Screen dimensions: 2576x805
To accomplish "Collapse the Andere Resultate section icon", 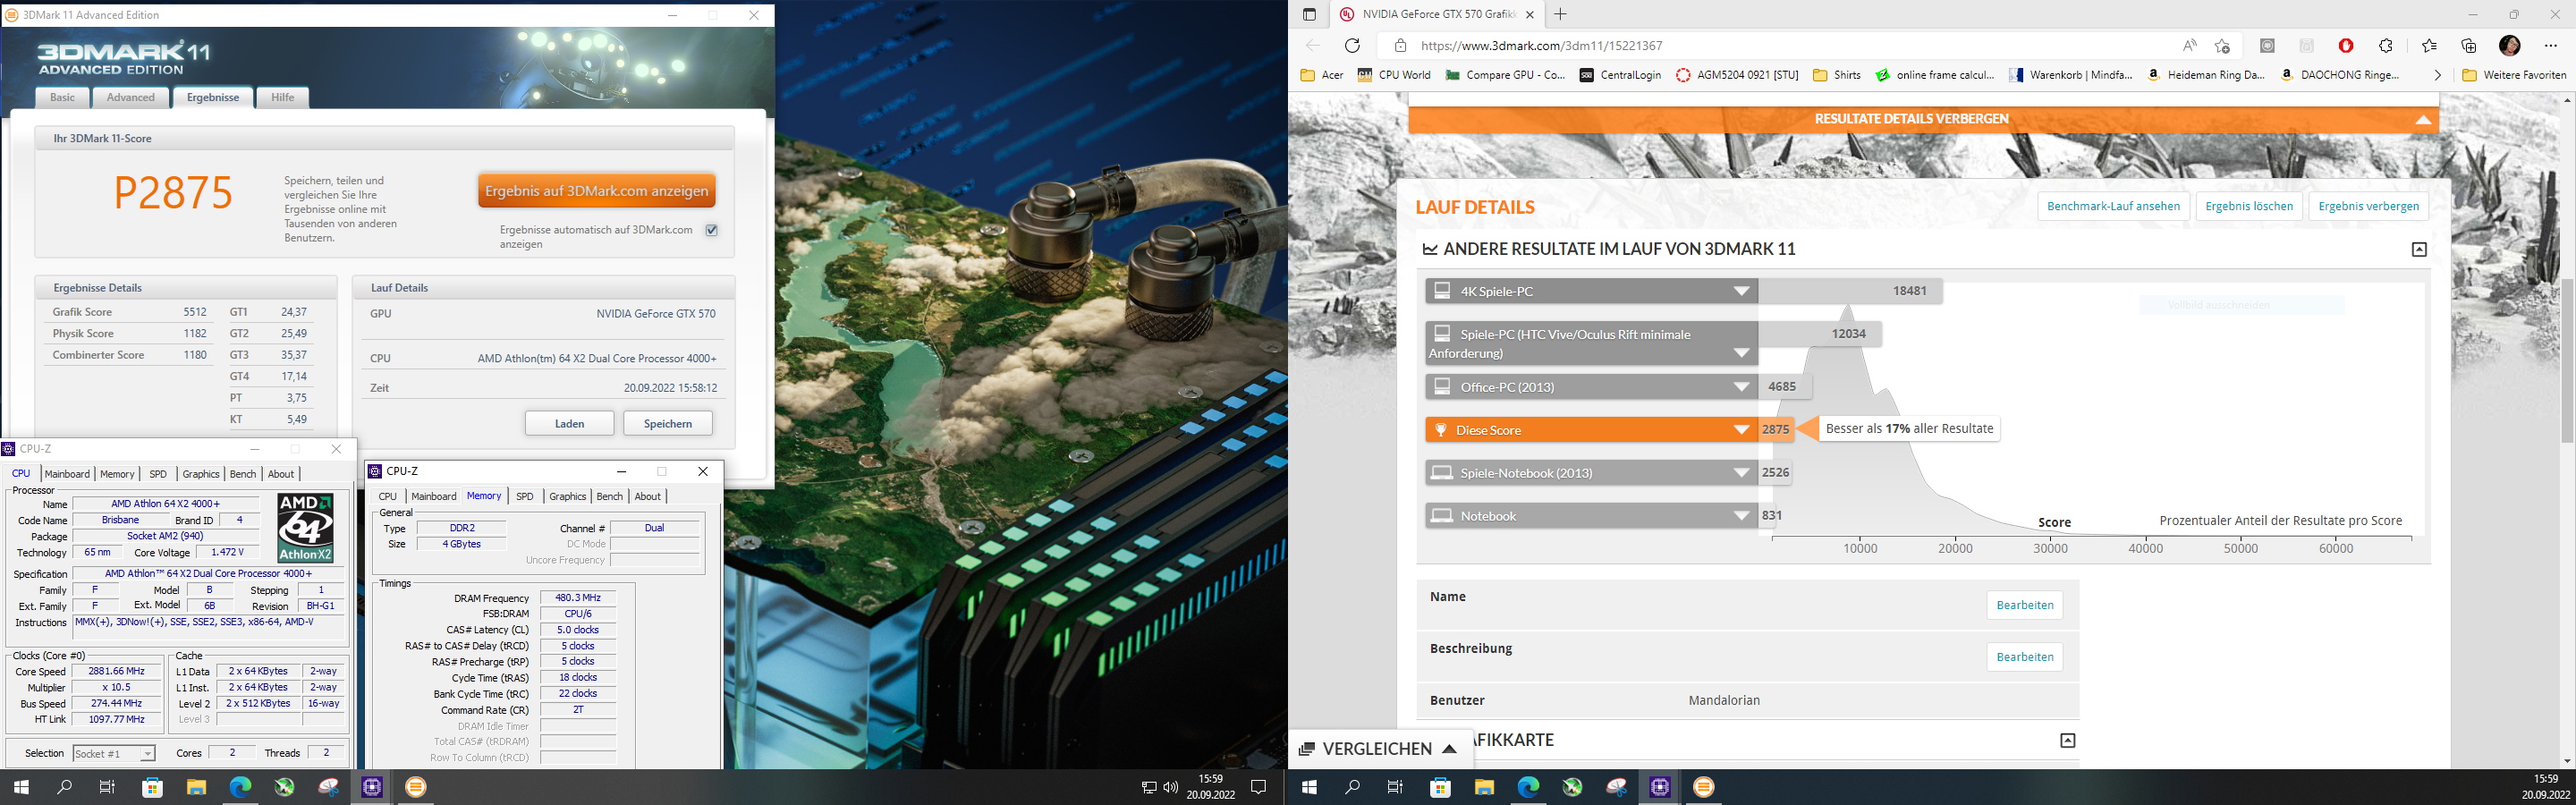I will (2419, 249).
